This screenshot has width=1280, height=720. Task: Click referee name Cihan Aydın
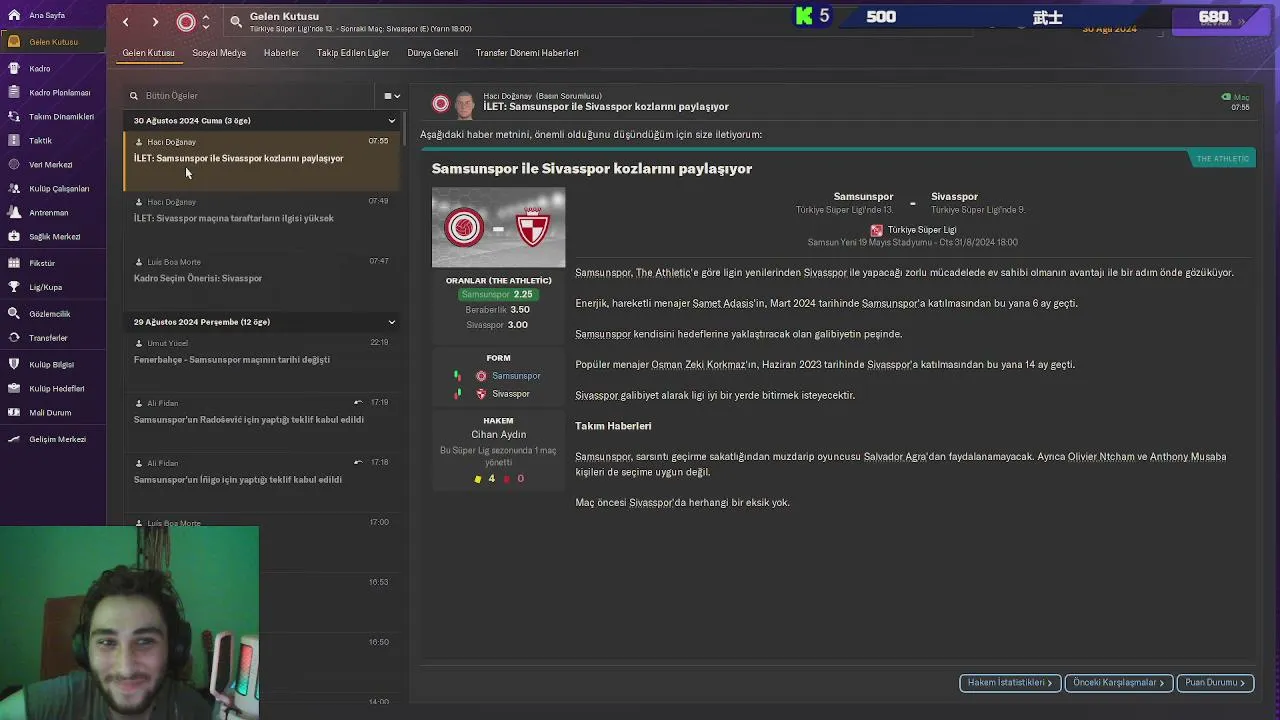pos(498,435)
